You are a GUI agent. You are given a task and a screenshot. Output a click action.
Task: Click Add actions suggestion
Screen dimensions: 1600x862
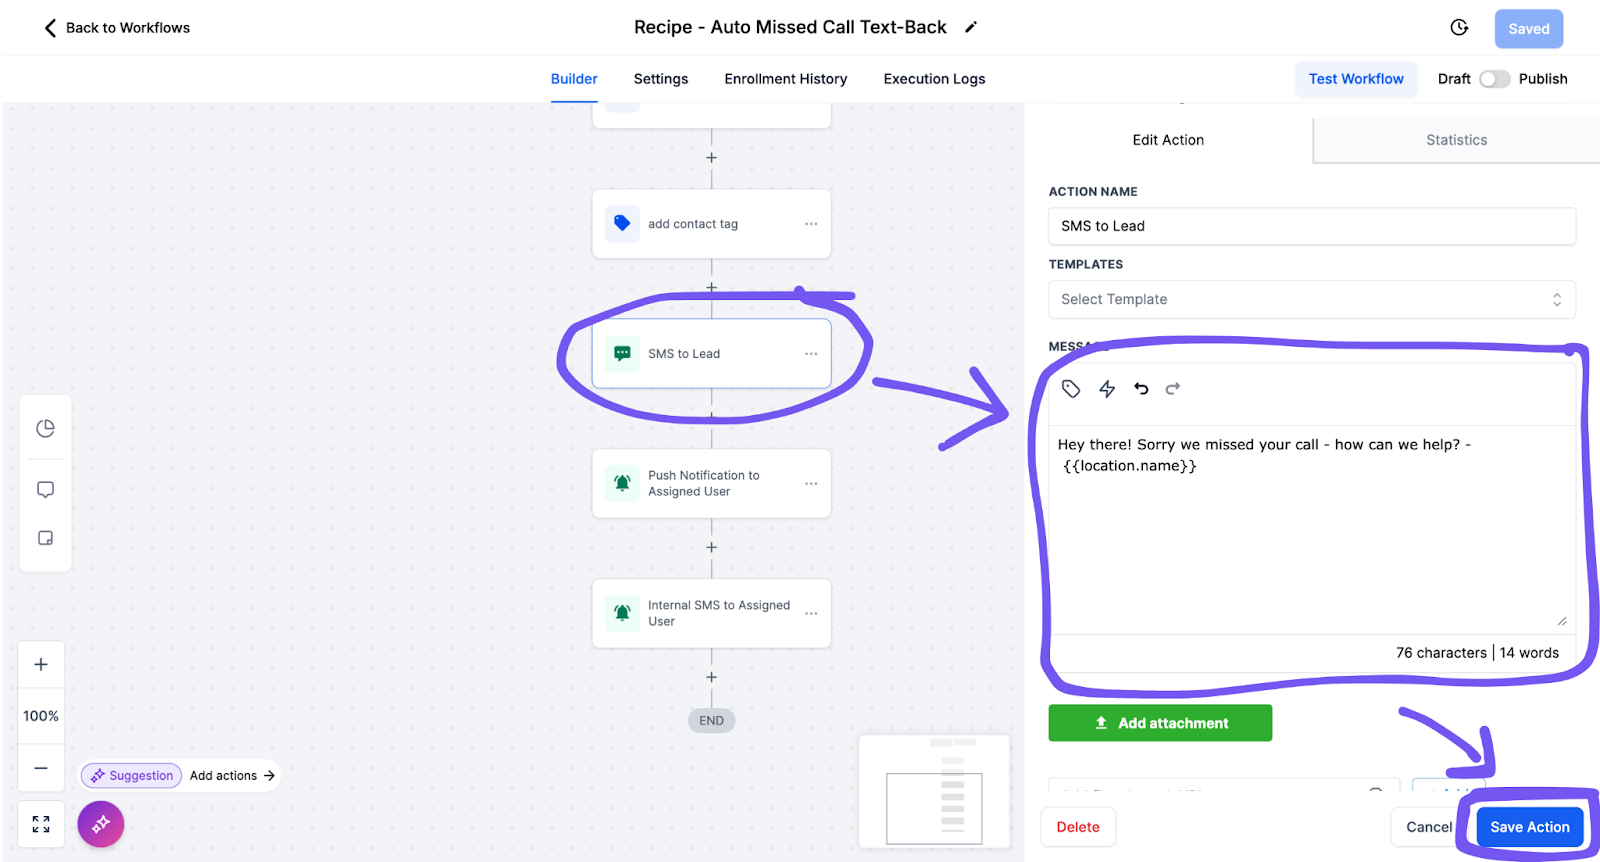tap(232, 776)
